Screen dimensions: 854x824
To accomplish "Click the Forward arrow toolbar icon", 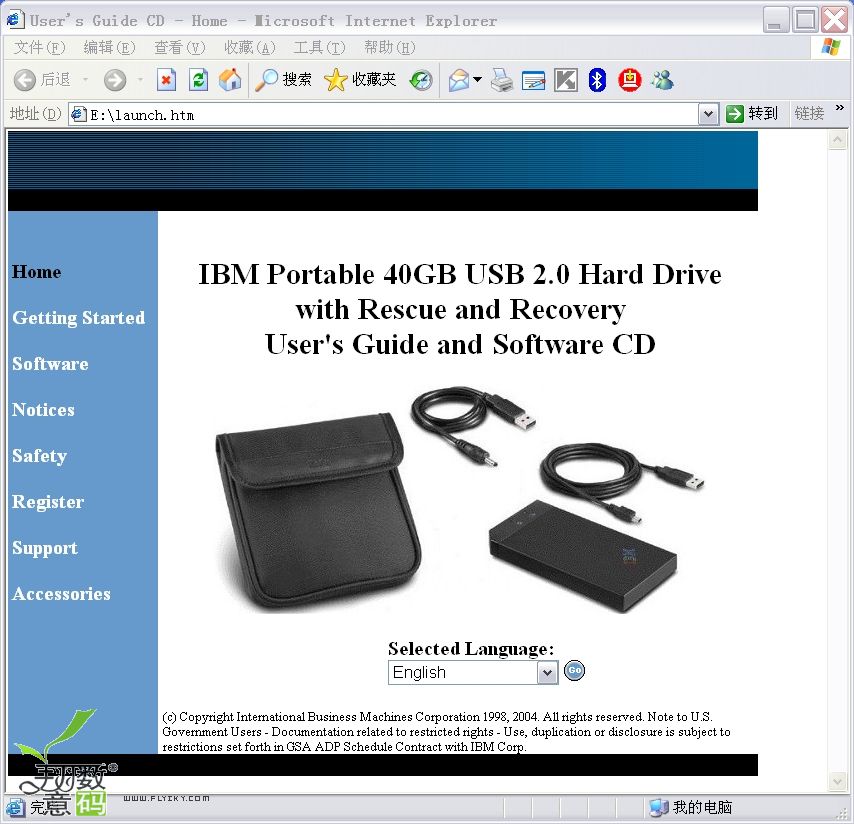I will coord(115,80).
